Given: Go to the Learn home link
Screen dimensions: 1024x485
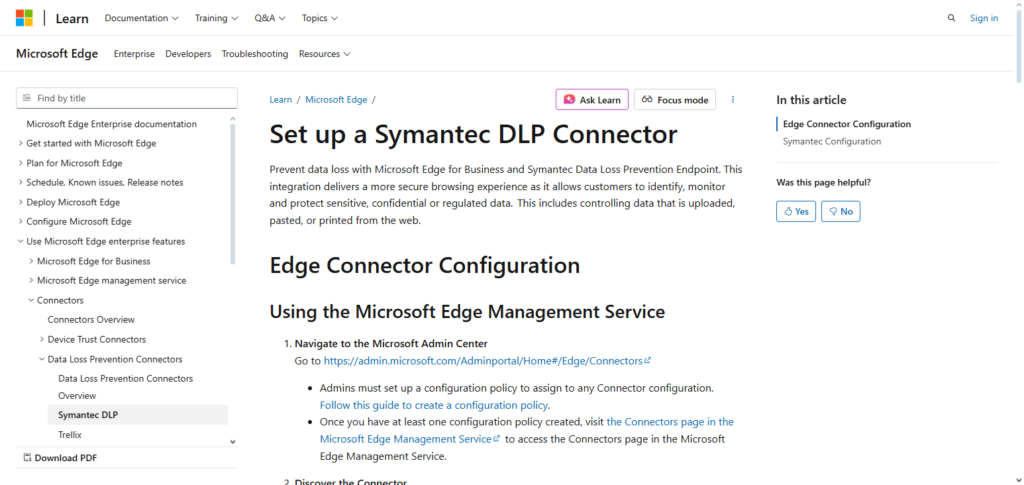Looking at the screenshot, I should click(72, 18).
